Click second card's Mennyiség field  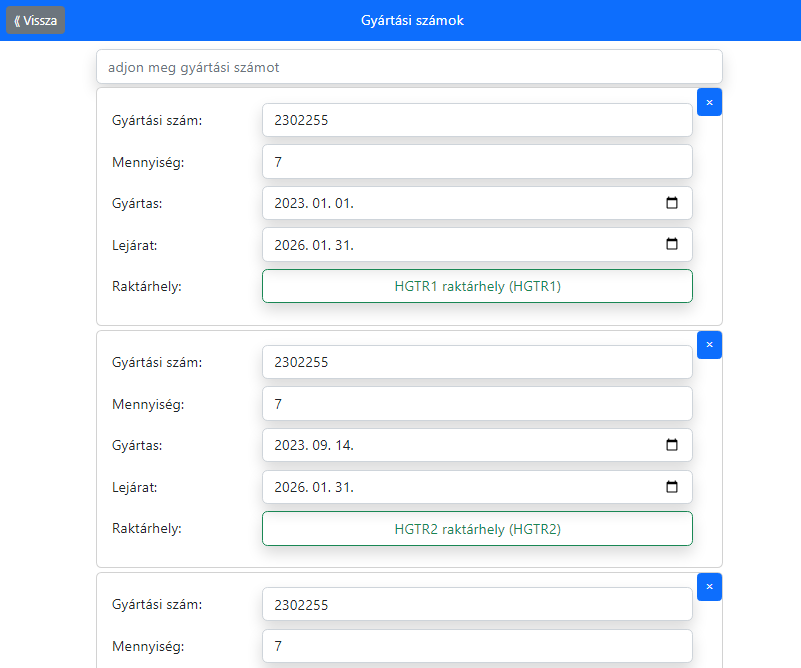(x=477, y=404)
